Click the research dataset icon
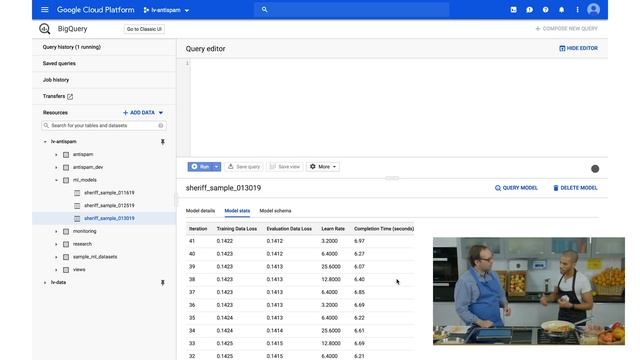640x360 pixels. [66, 244]
